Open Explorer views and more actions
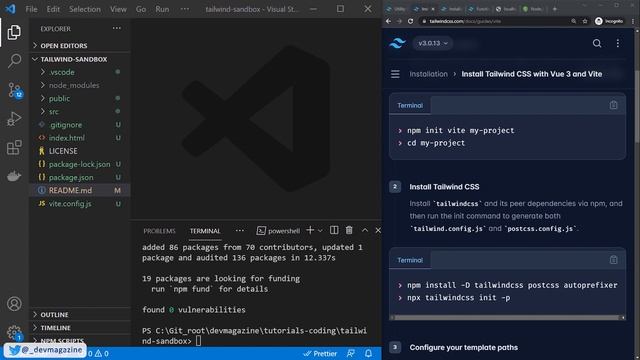The height and width of the screenshot is (360, 640). 117,29
